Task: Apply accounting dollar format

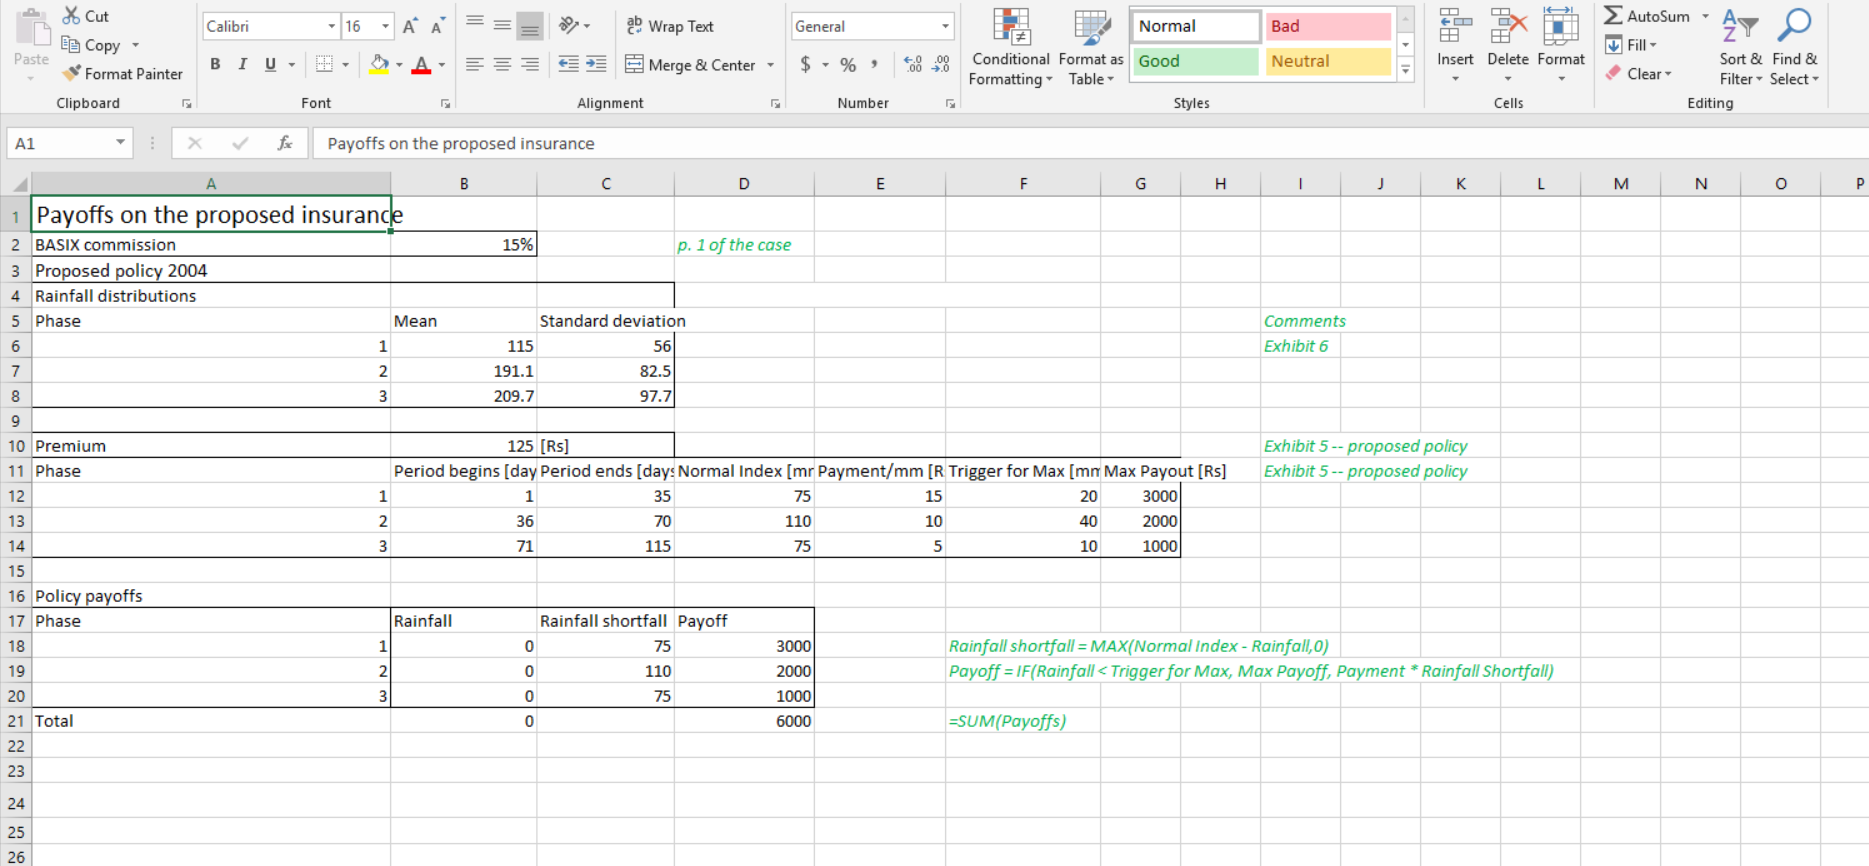Action: pyautogui.click(x=805, y=64)
